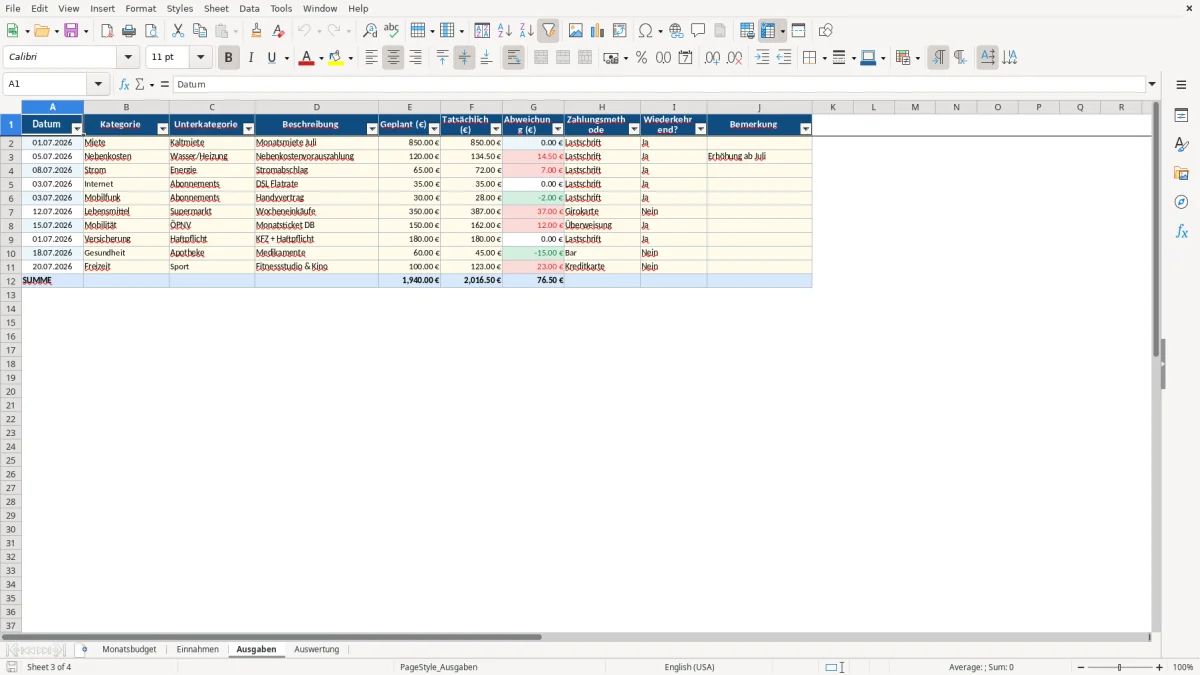Open Datum column filter dropdown
The image size is (1200, 675).
(x=77, y=129)
